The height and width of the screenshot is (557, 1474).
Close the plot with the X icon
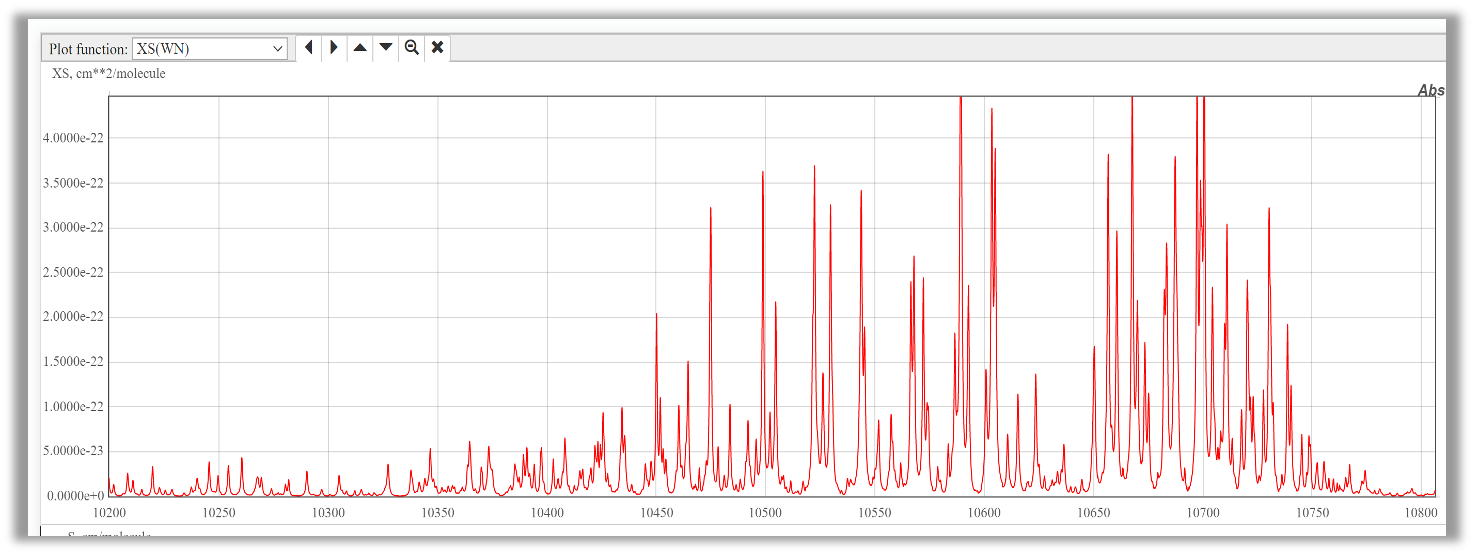click(437, 48)
